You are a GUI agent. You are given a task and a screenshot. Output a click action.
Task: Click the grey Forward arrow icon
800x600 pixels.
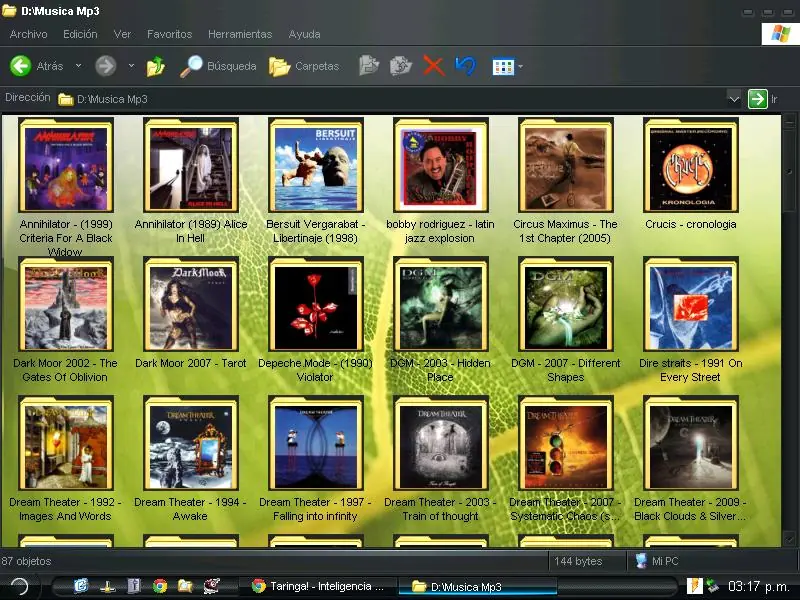106,66
